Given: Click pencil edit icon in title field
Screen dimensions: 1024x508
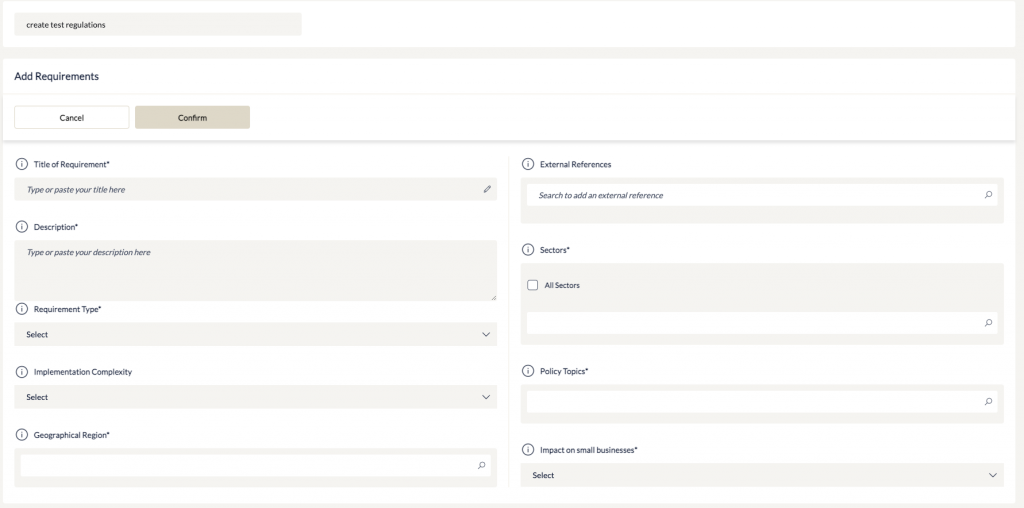Looking at the screenshot, I should pos(487,189).
